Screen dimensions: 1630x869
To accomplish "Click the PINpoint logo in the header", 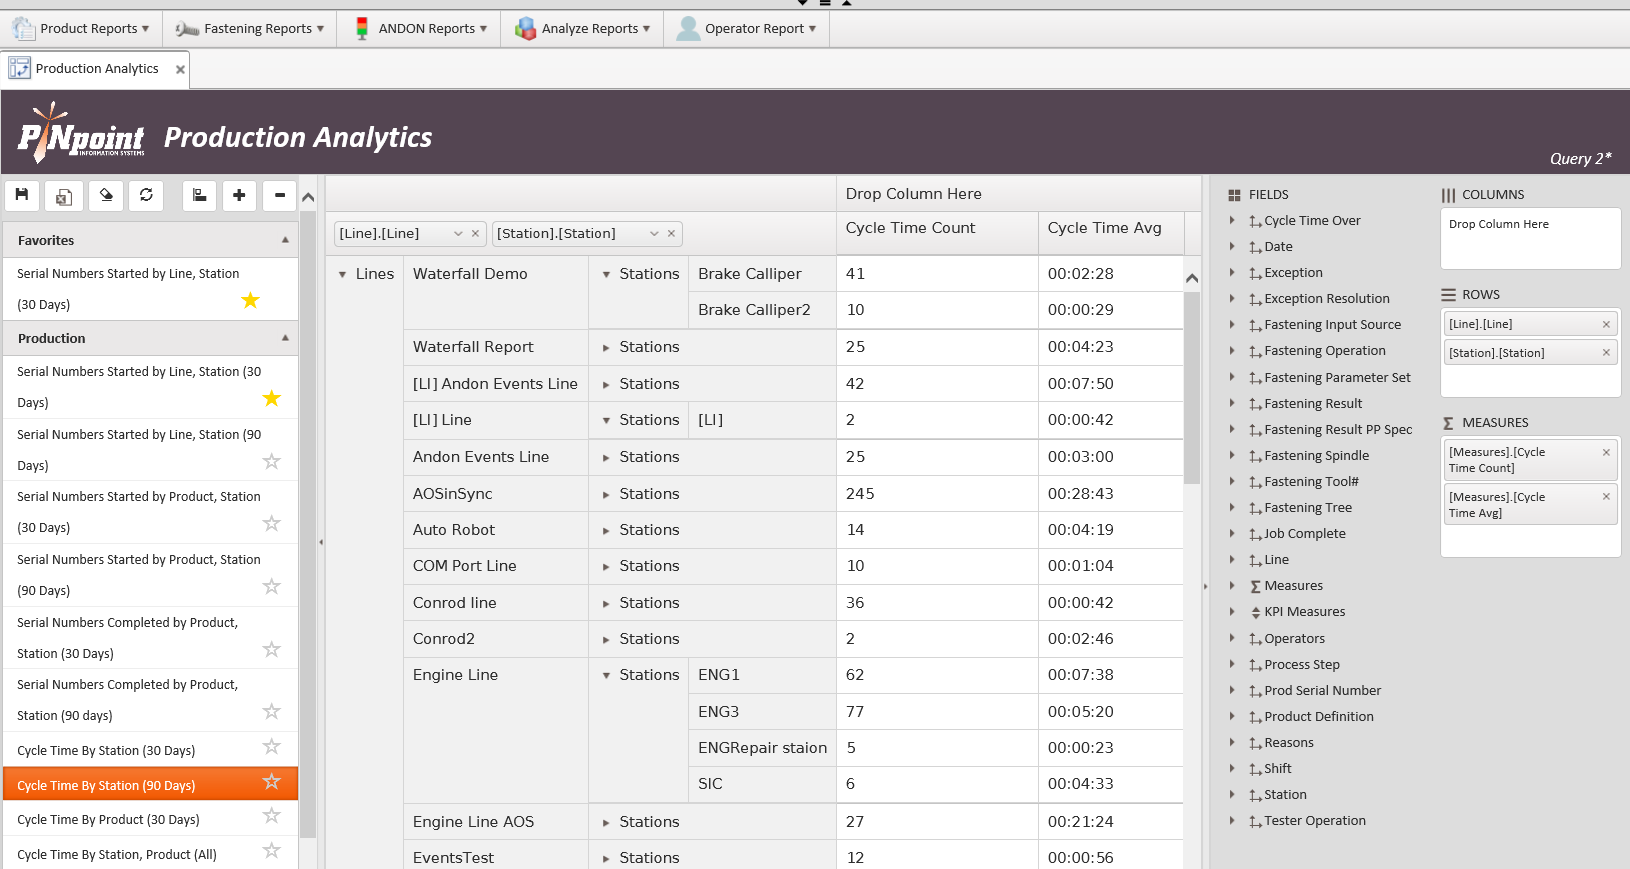I will [x=82, y=134].
